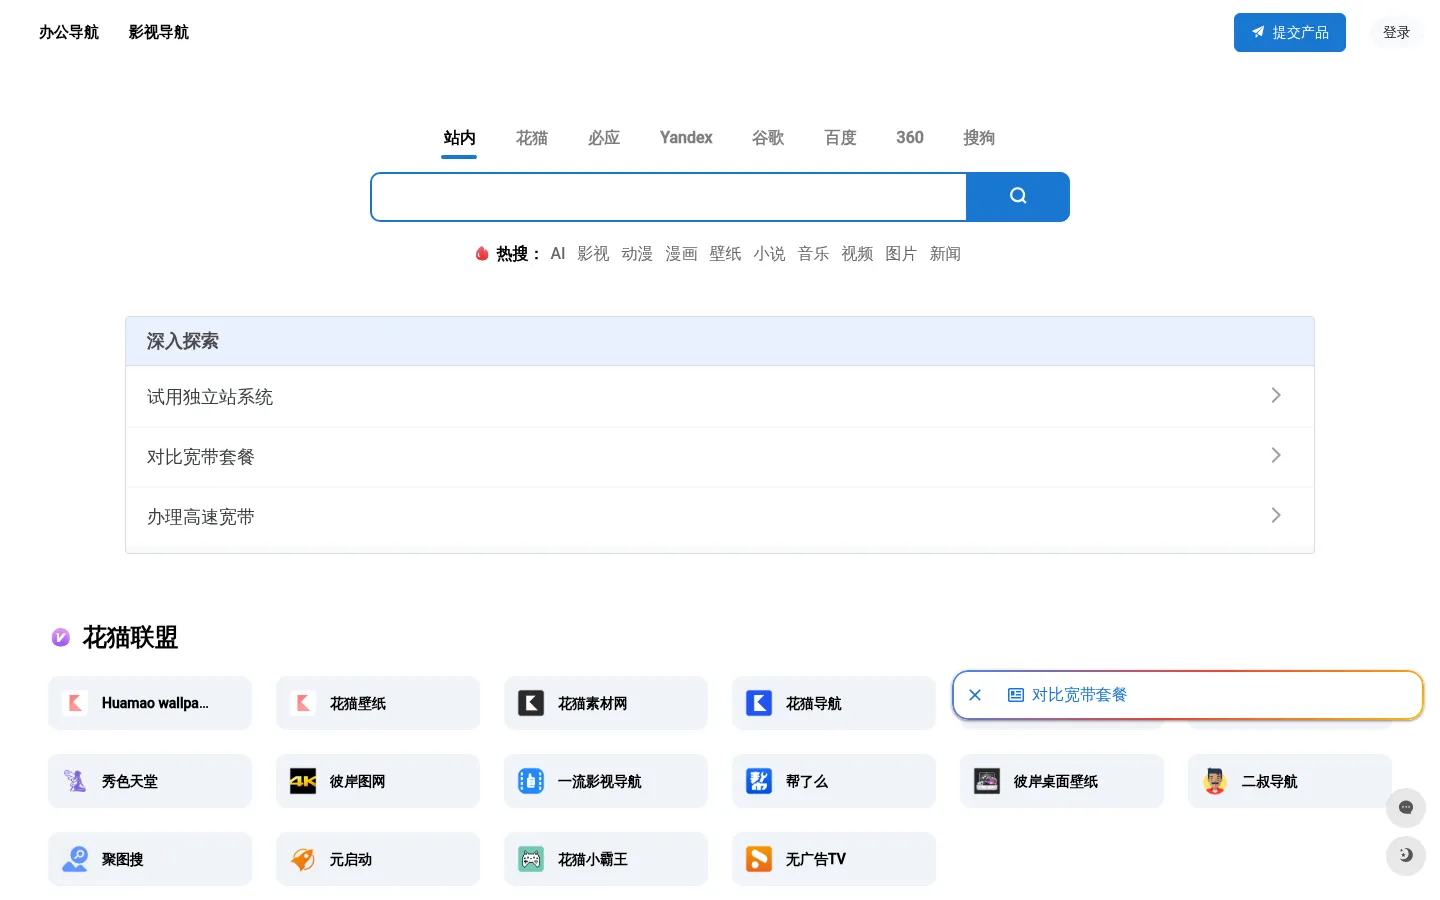Open 办公导航 in top menu
Screen dimensions: 1440x900
click(69, 32)
